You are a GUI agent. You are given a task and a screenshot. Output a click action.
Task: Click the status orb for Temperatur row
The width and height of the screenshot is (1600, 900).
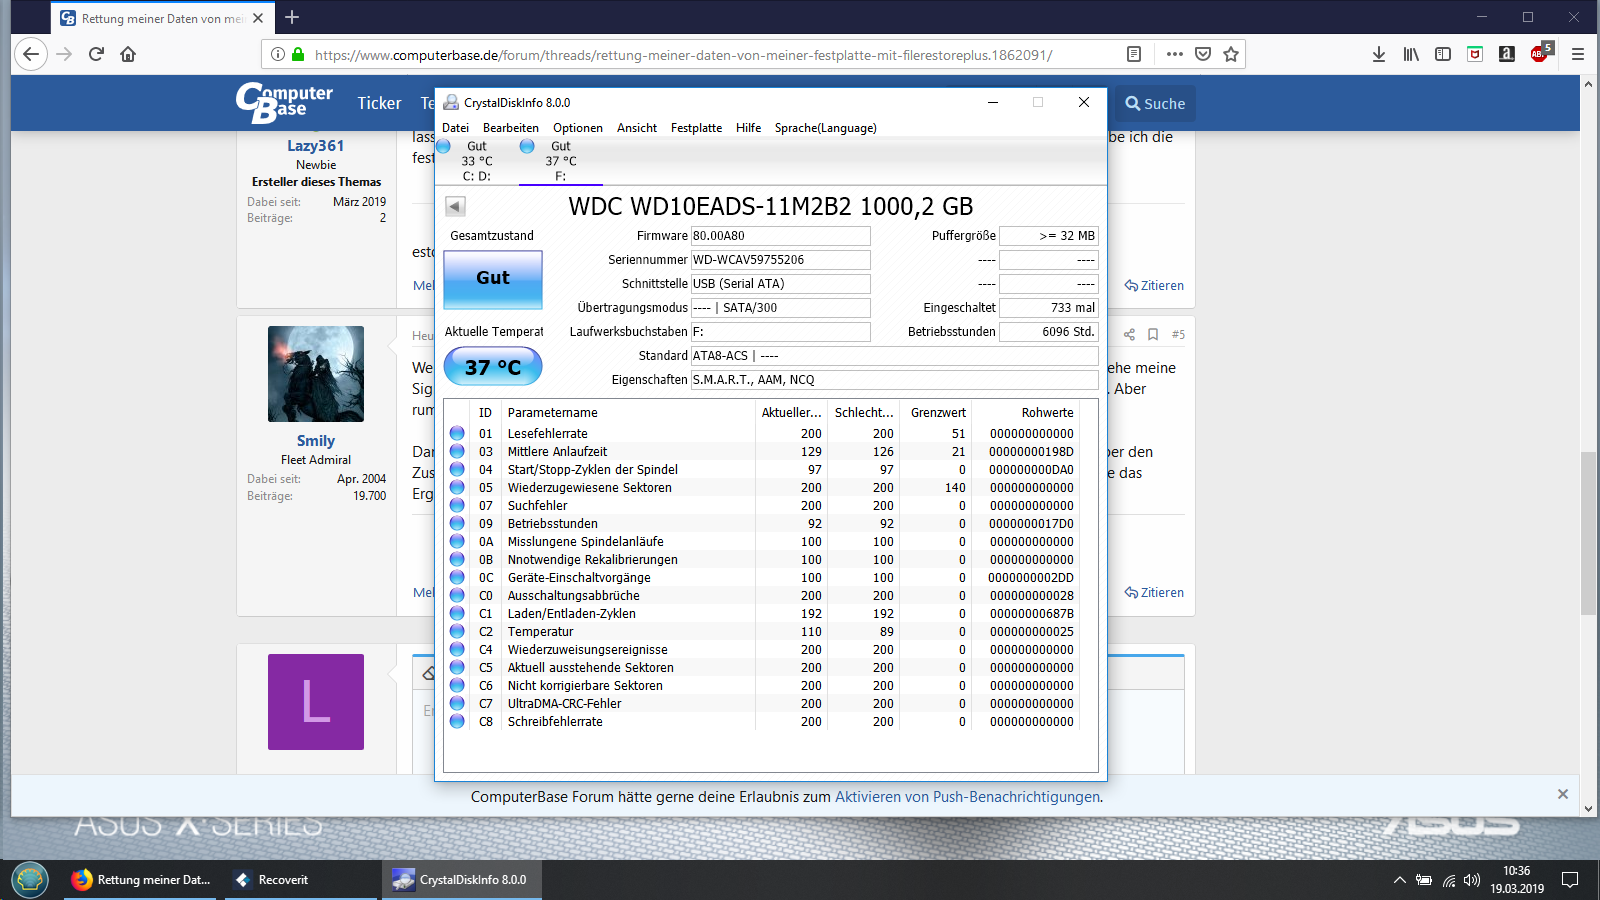(457, 631)
